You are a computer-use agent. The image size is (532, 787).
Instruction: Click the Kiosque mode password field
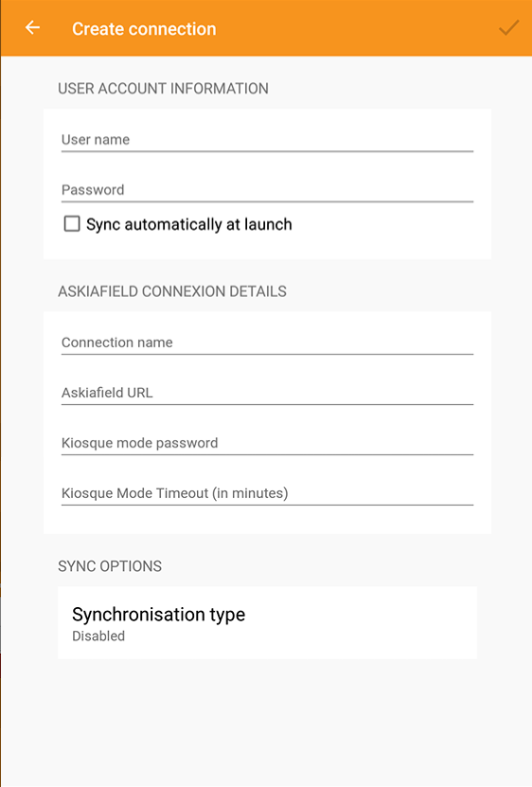(267, 443)
